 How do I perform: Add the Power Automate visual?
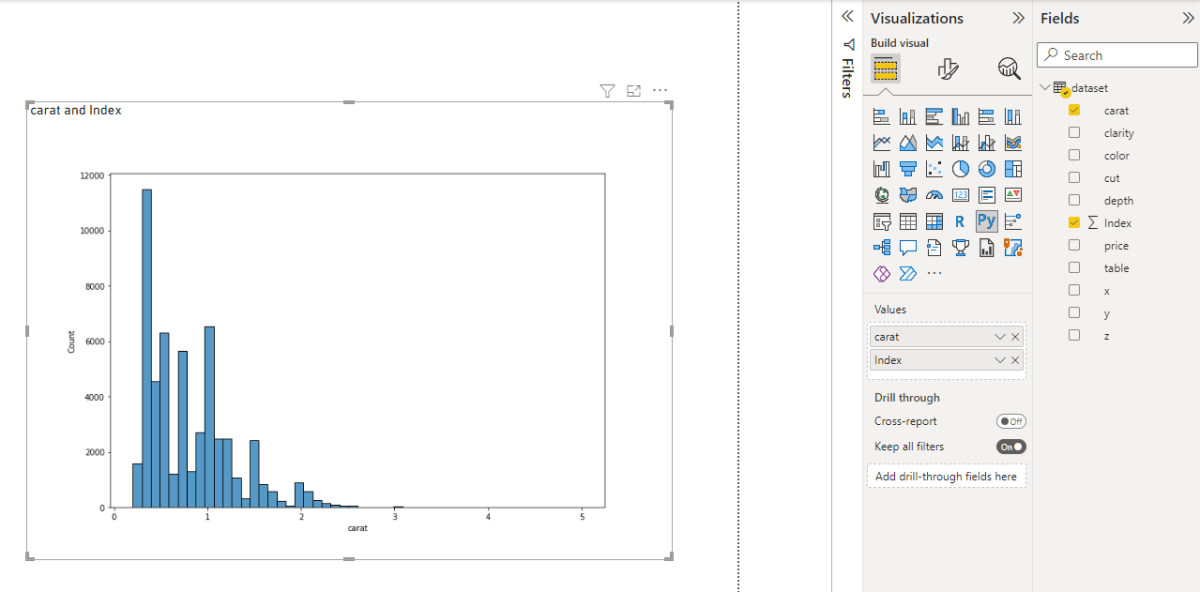[x=908, y=273]
